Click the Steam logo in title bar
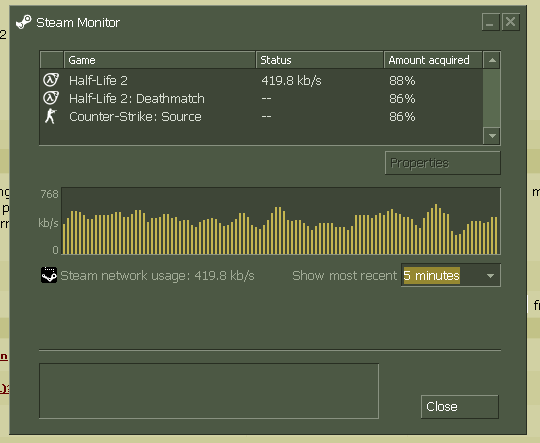Image resolution: width=540 pixels, height=443 pixels. (x=23, y=22)
